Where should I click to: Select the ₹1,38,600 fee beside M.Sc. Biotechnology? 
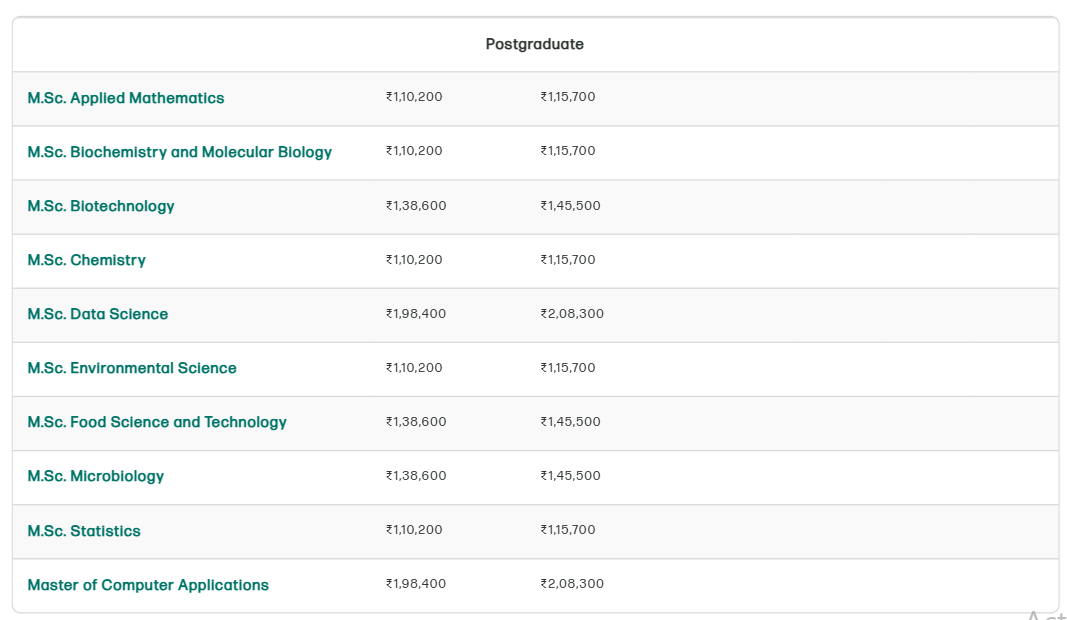pyautogui.click(x=414, y=206)
